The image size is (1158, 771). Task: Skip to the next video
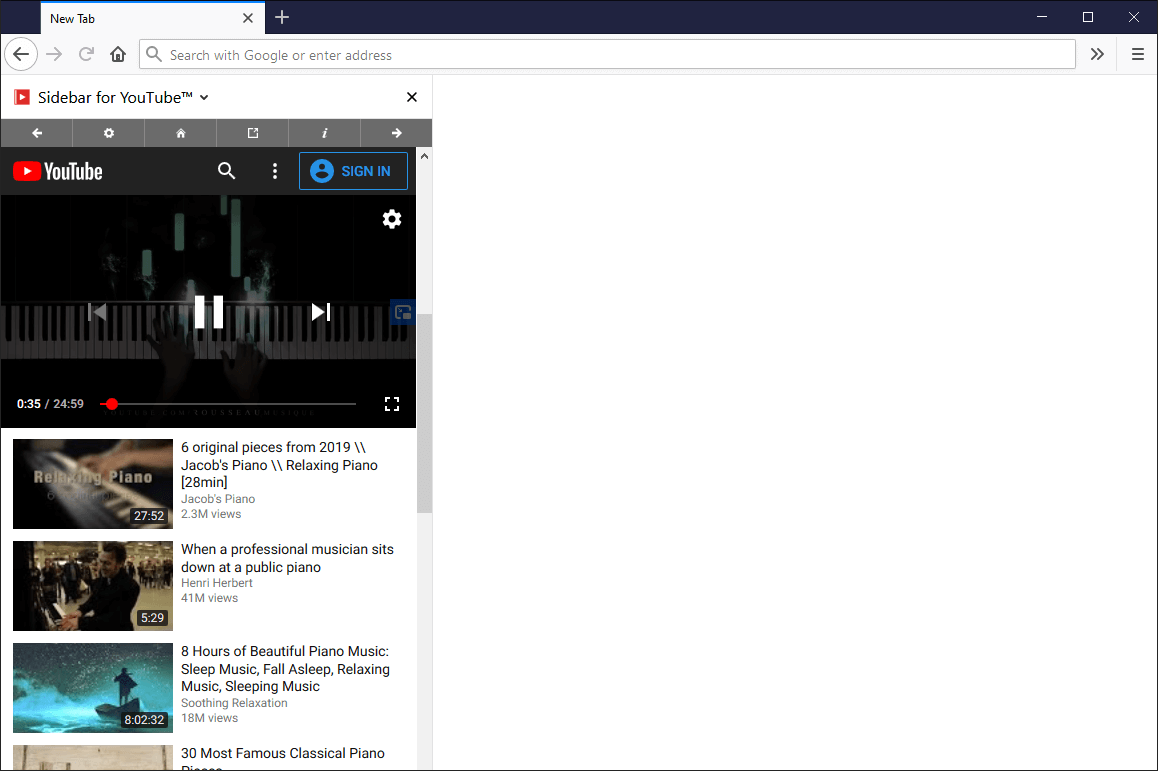(x=321, y=312)
